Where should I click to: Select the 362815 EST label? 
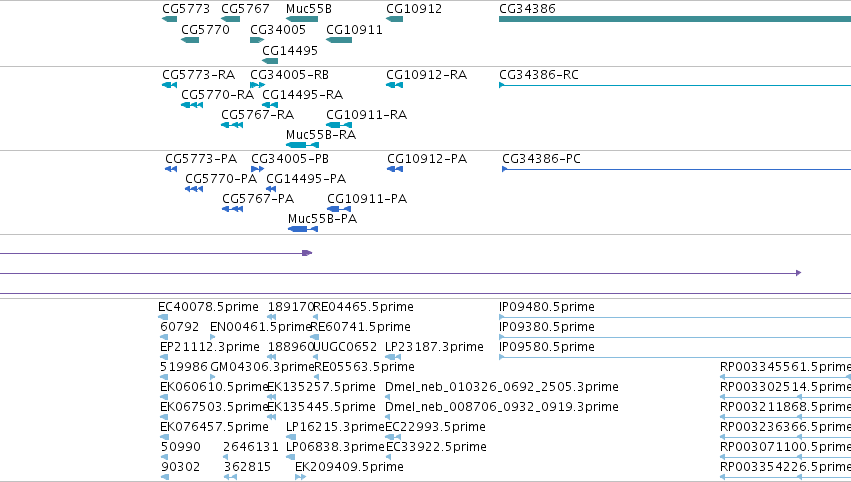click(247, 467)
